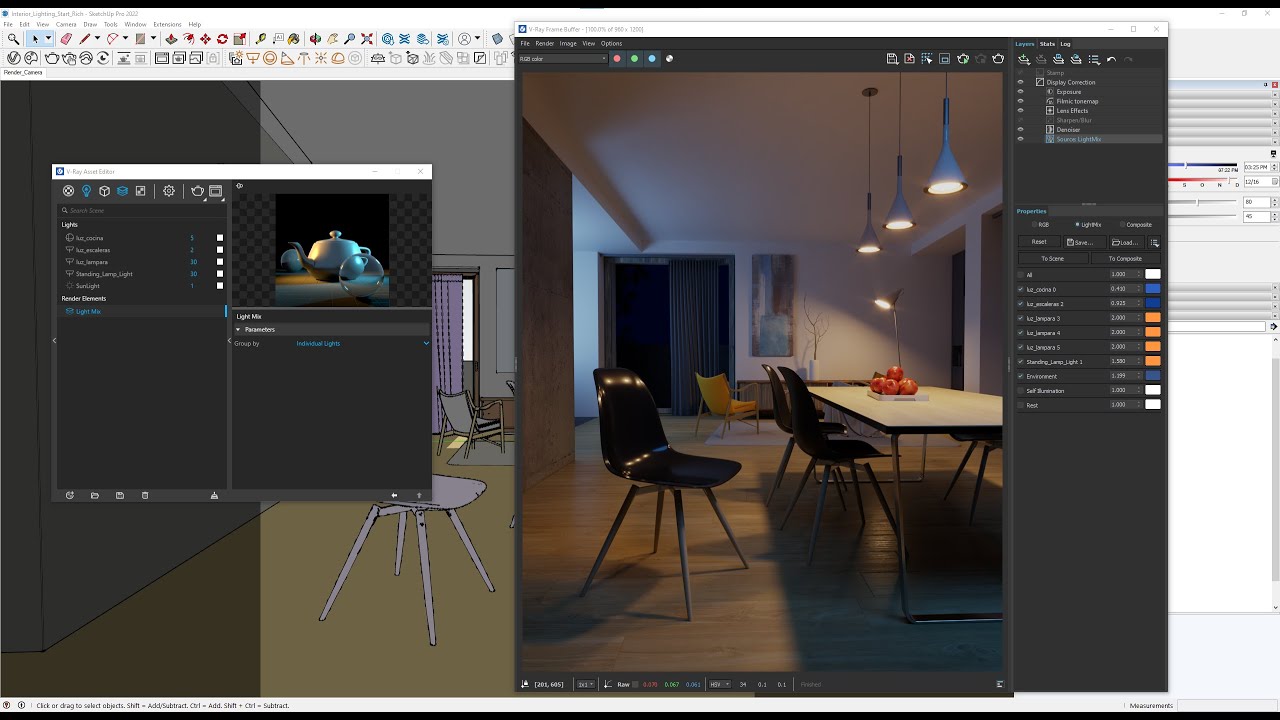1280x720 pixels.
Task: Open Render Elements category in Asset Editor
Action: click(x=122, y=191)
